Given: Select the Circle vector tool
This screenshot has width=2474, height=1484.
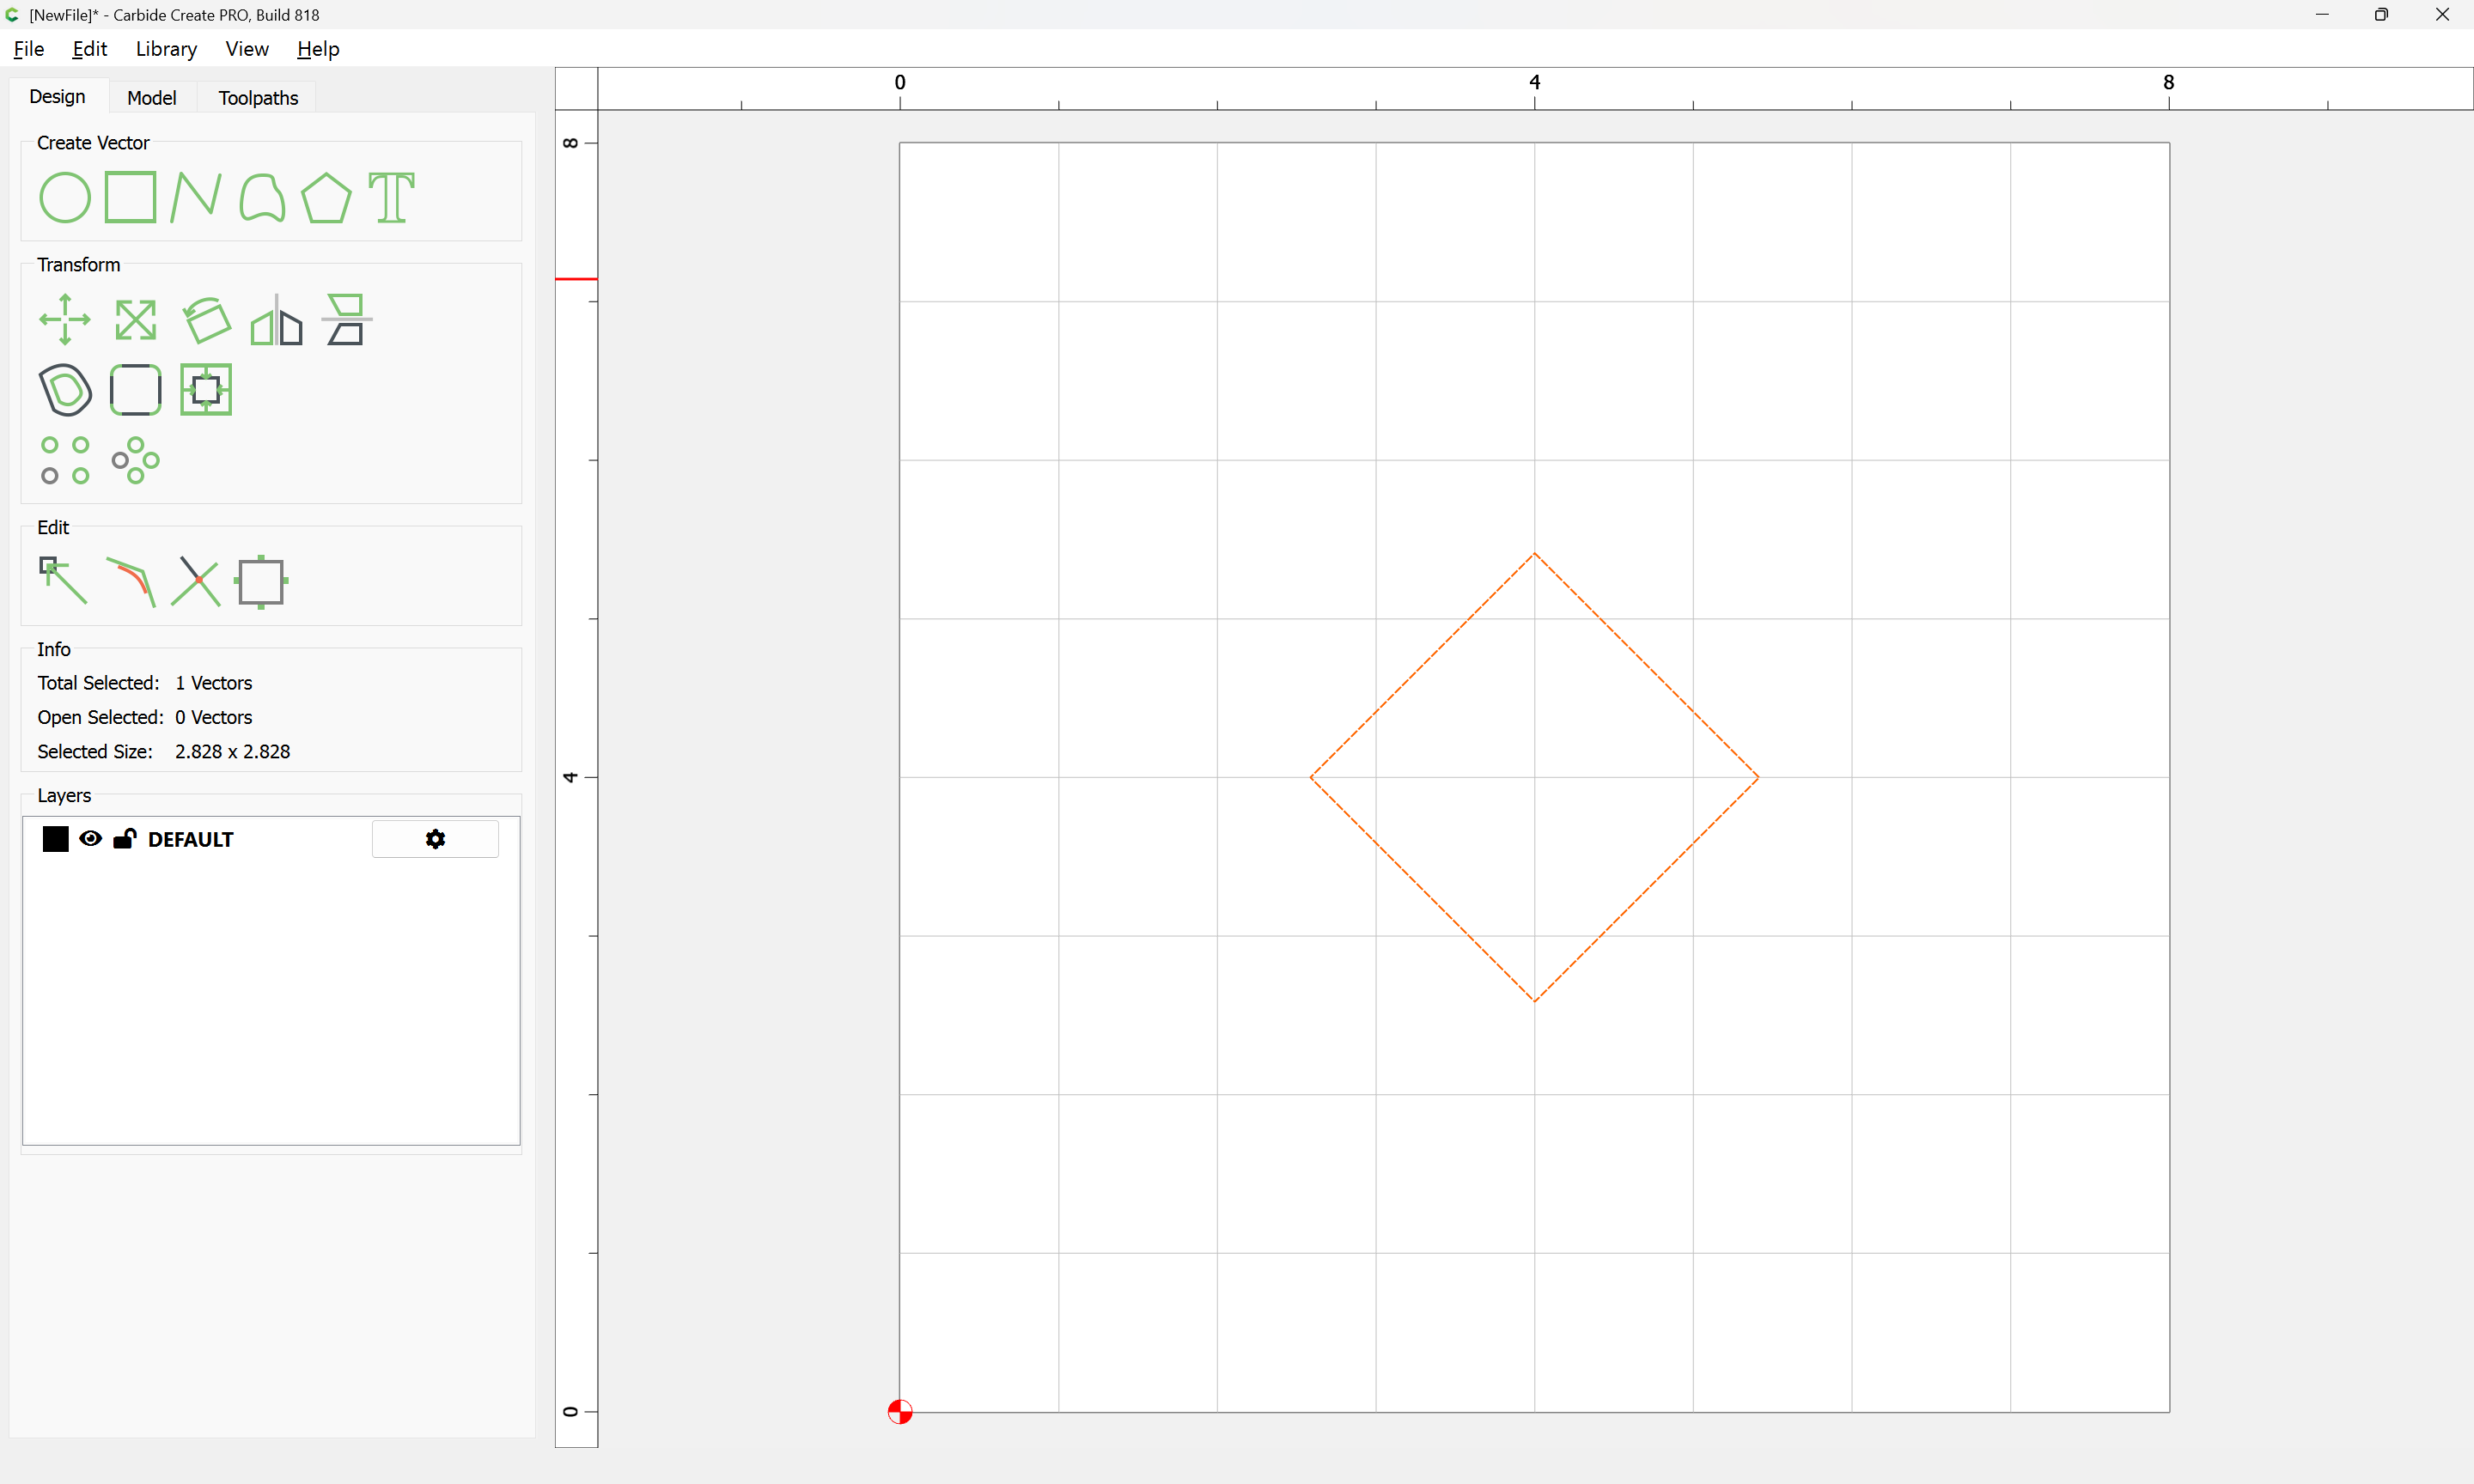Looking at the screenshot, I should [65, 197].
